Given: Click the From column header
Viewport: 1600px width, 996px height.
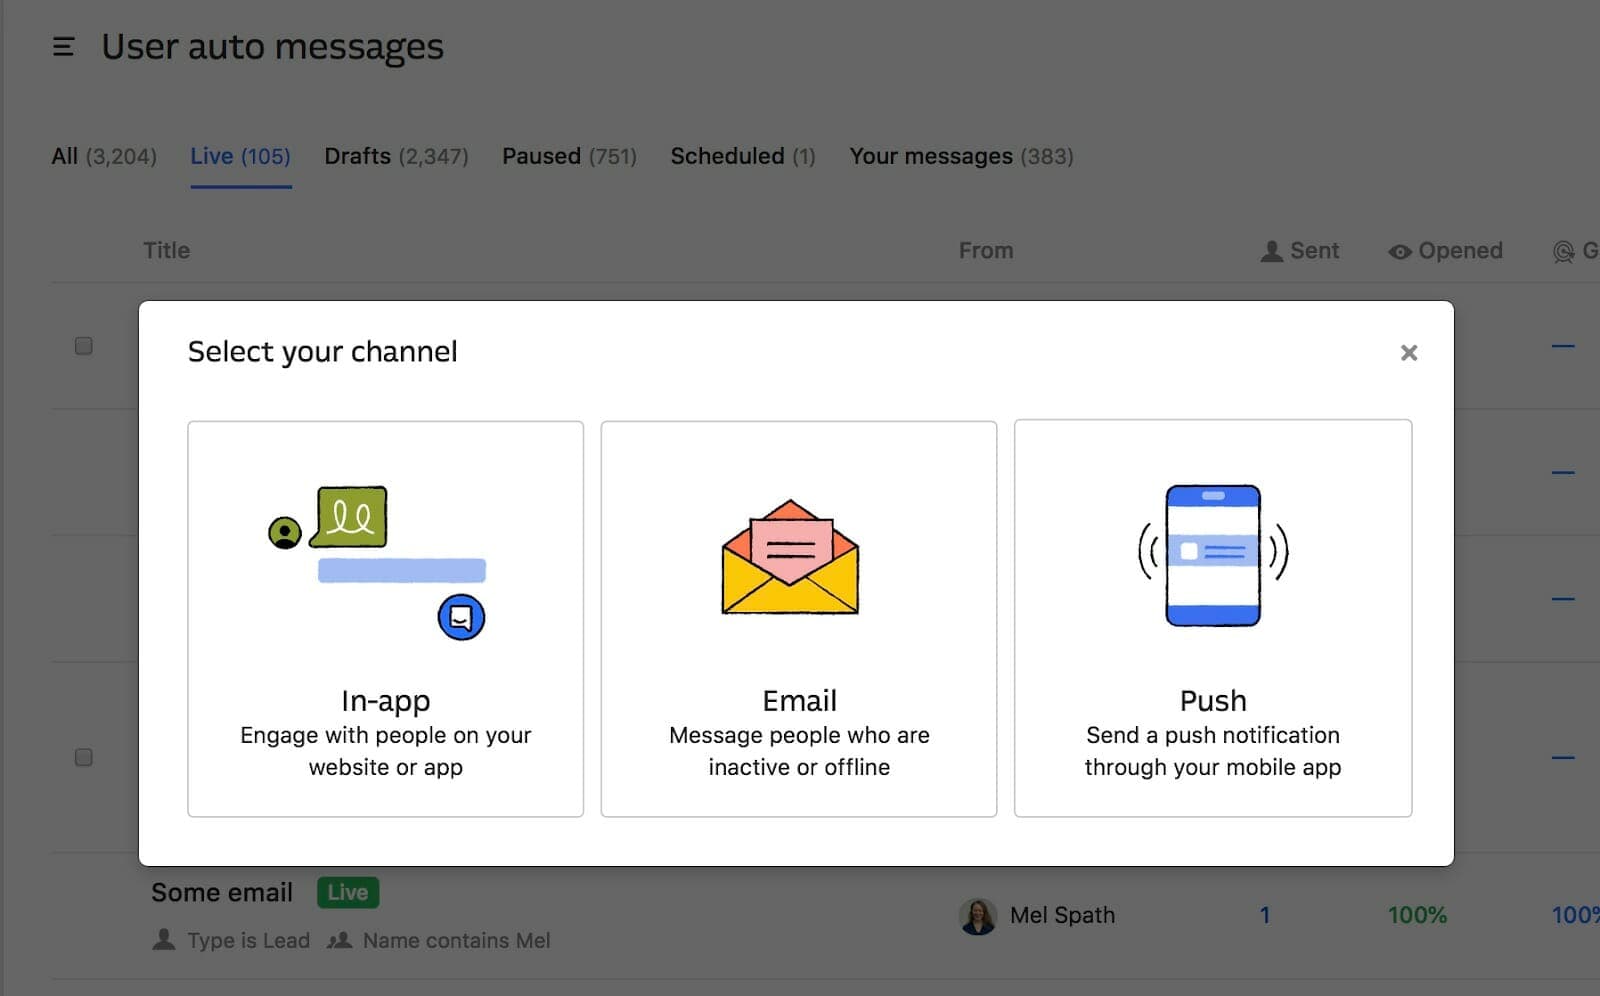Looking at the screenshot, I should coord(986,251).
